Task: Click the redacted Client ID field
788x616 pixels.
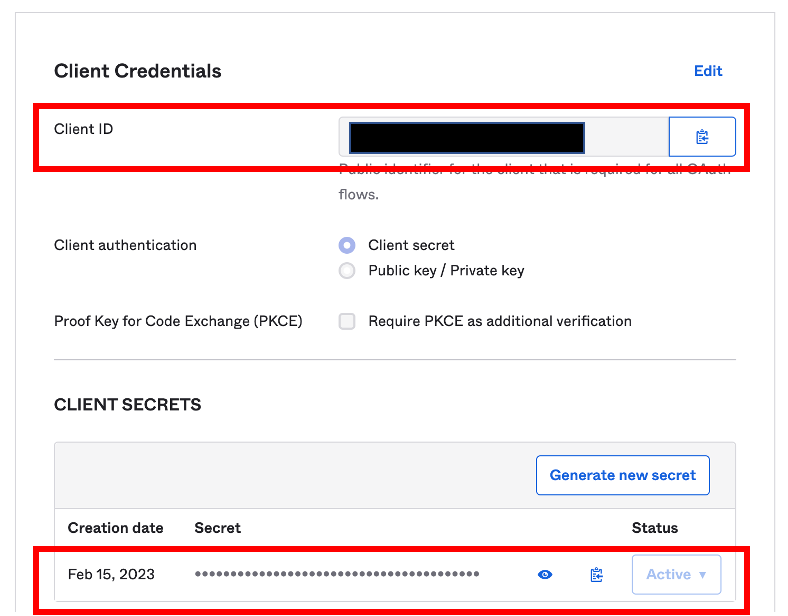Action: (466, 137)
